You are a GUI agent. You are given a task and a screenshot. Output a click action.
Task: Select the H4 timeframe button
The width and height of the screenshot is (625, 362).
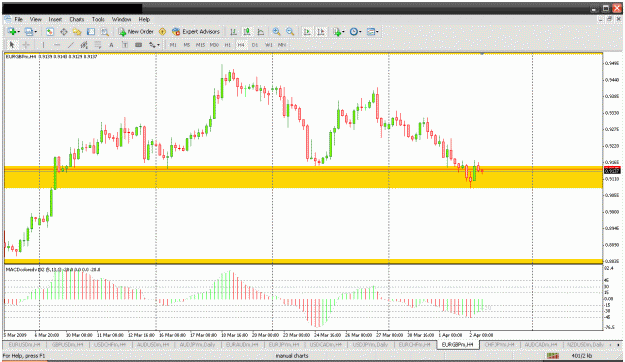tap(241, 45)
